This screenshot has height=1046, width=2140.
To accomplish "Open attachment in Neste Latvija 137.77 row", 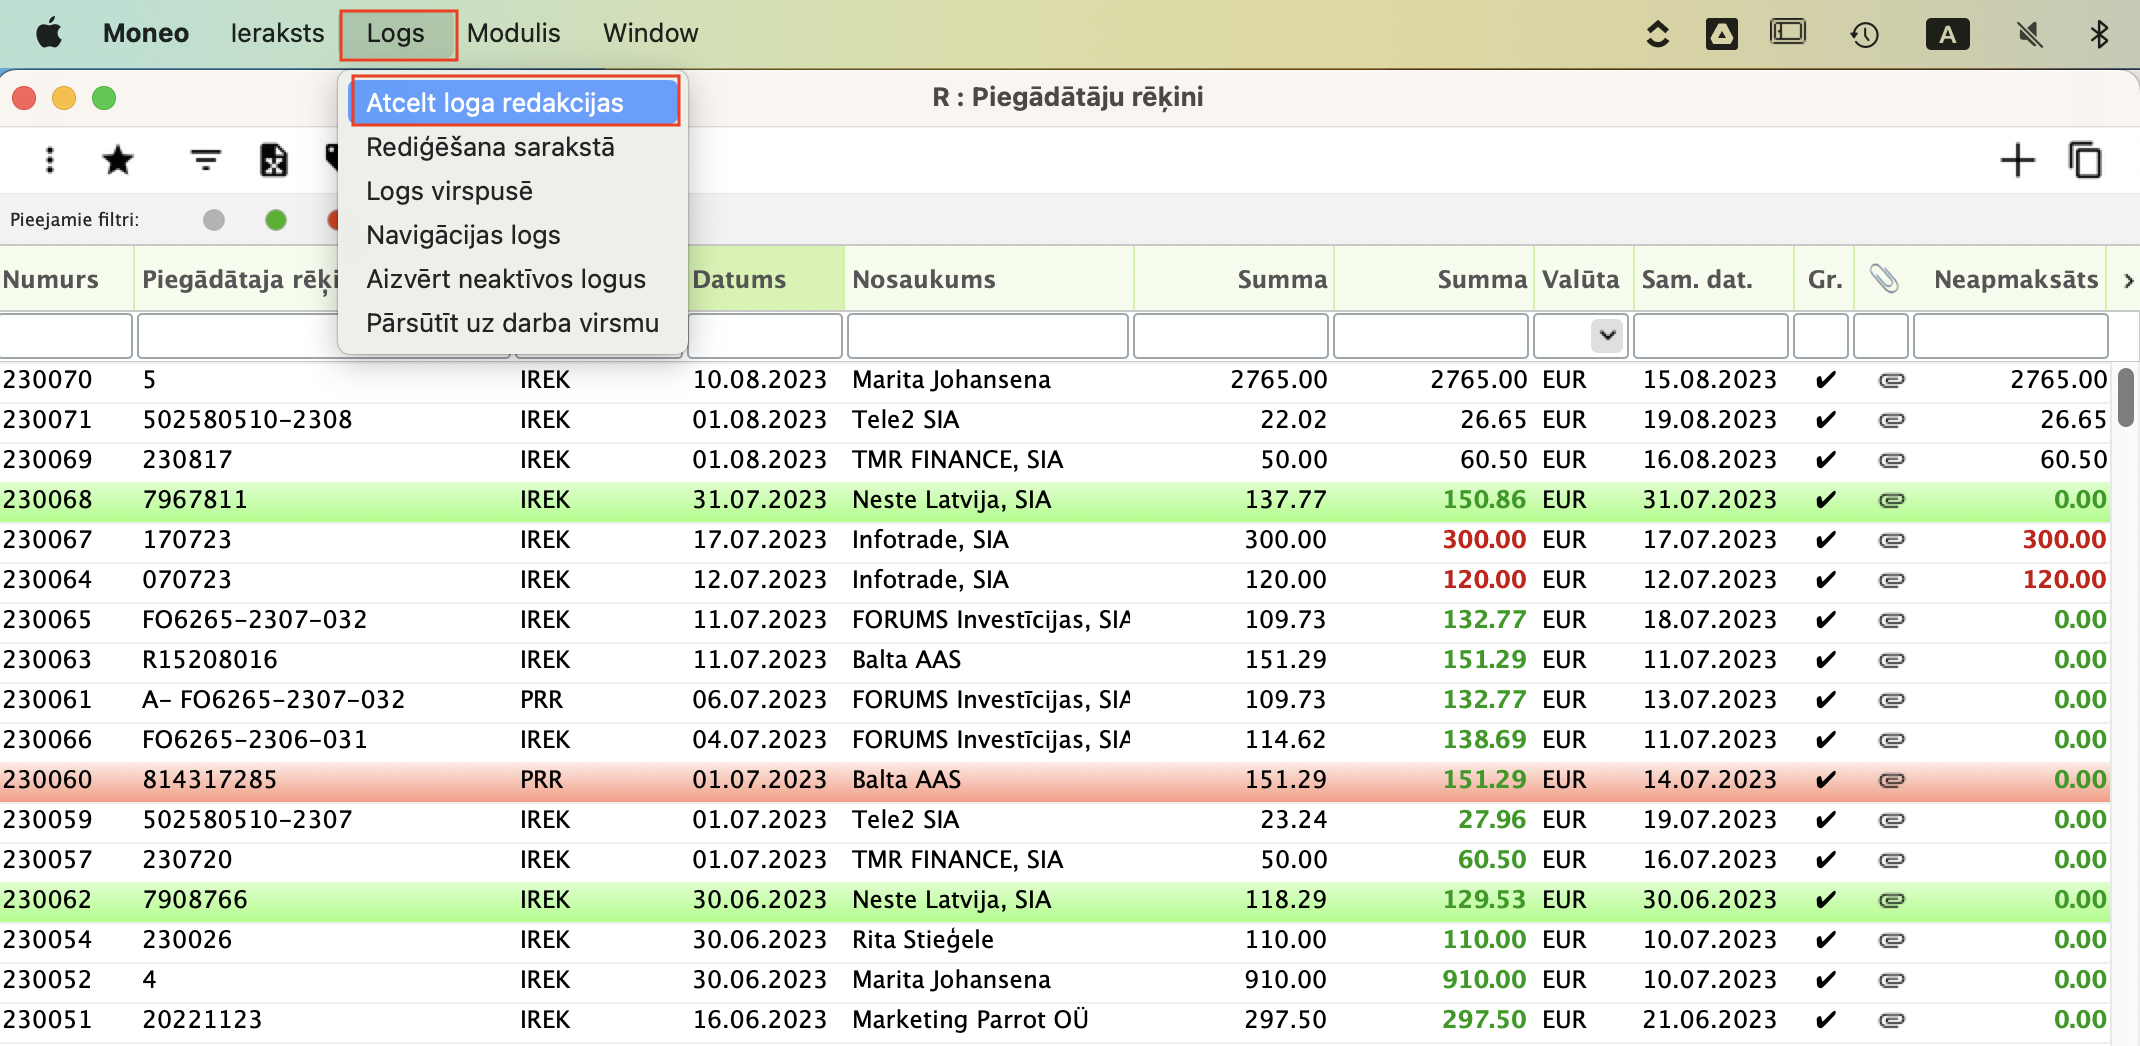I will (1891, 500).
